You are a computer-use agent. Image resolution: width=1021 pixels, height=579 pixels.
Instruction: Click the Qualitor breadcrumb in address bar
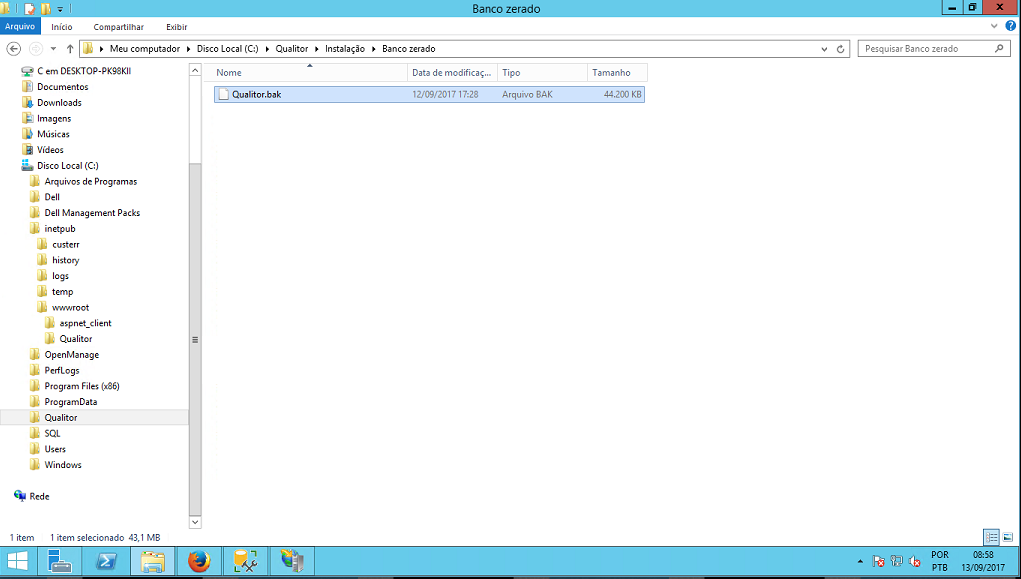tap(292, 49)
